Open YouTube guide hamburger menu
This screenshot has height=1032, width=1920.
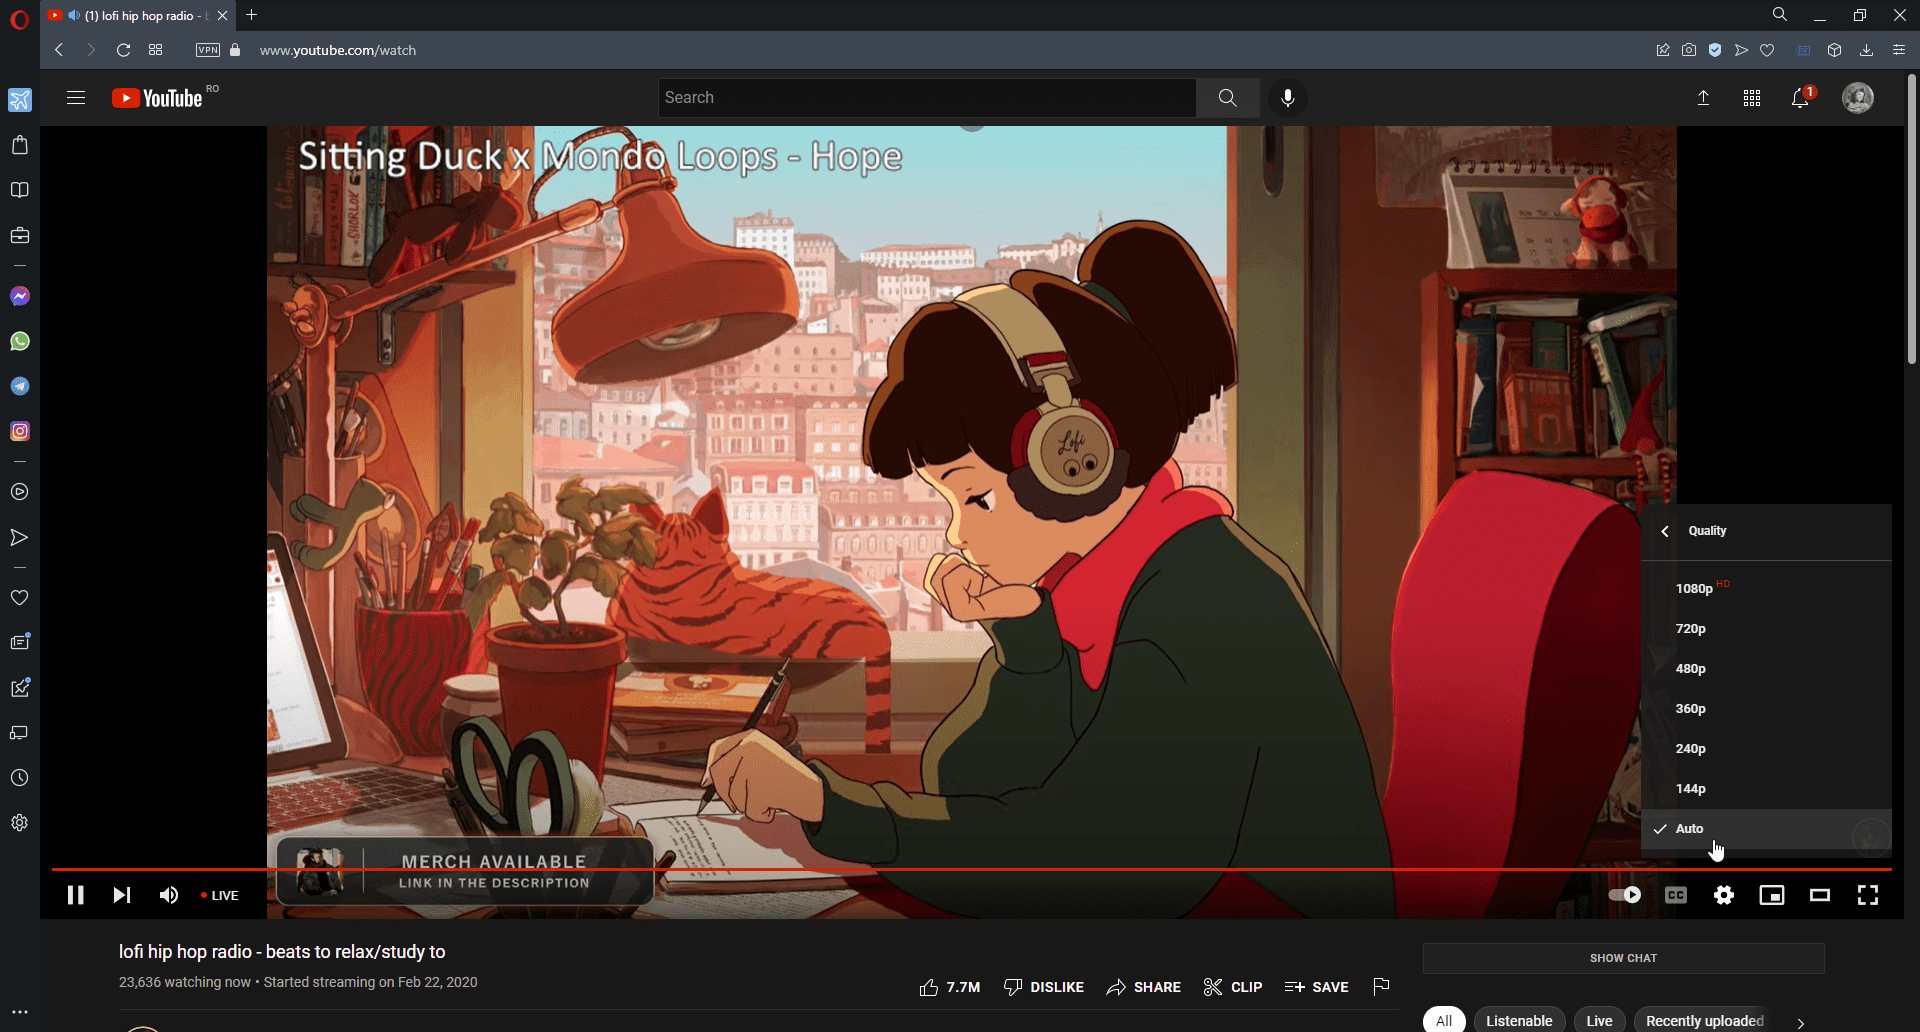[x=76, y=98]
